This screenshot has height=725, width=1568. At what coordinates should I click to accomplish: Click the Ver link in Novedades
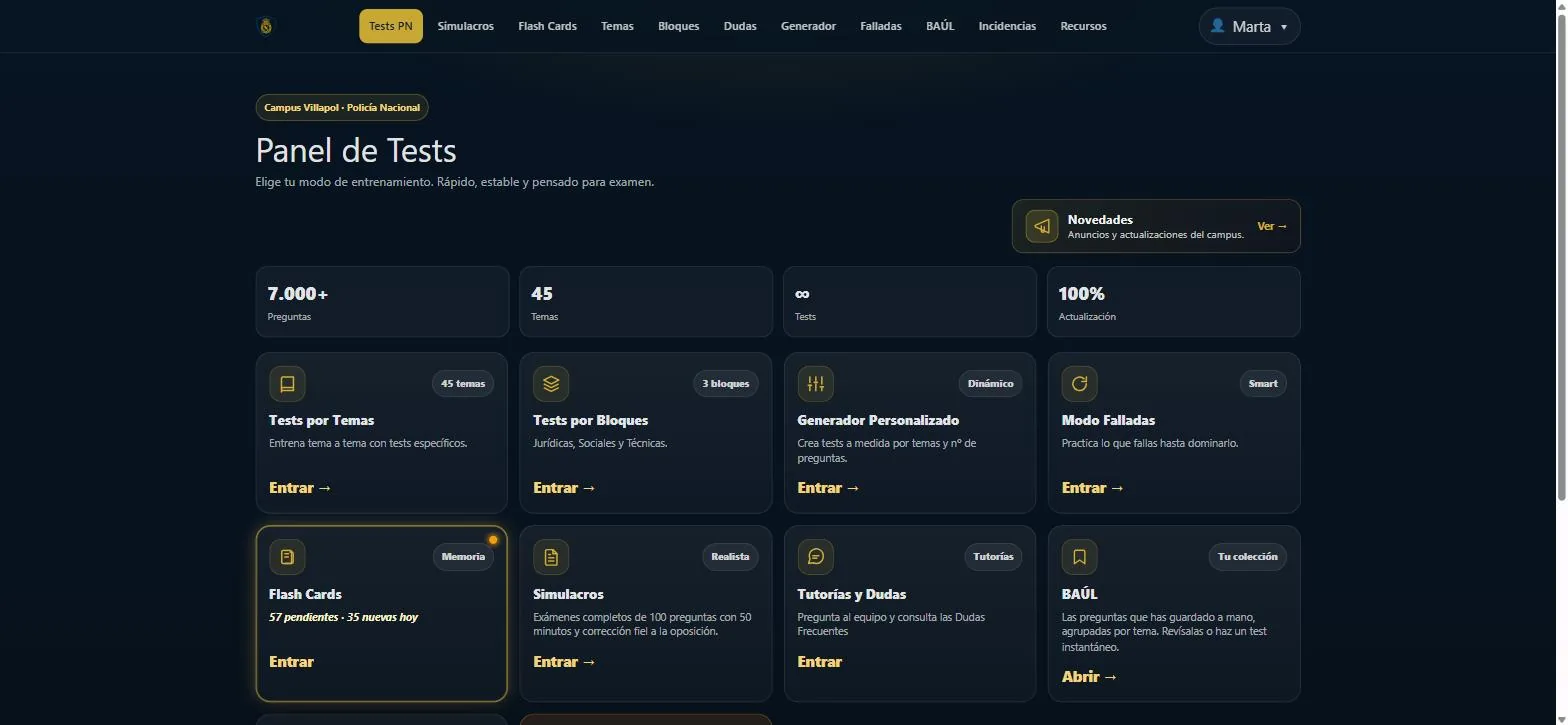1272,226
